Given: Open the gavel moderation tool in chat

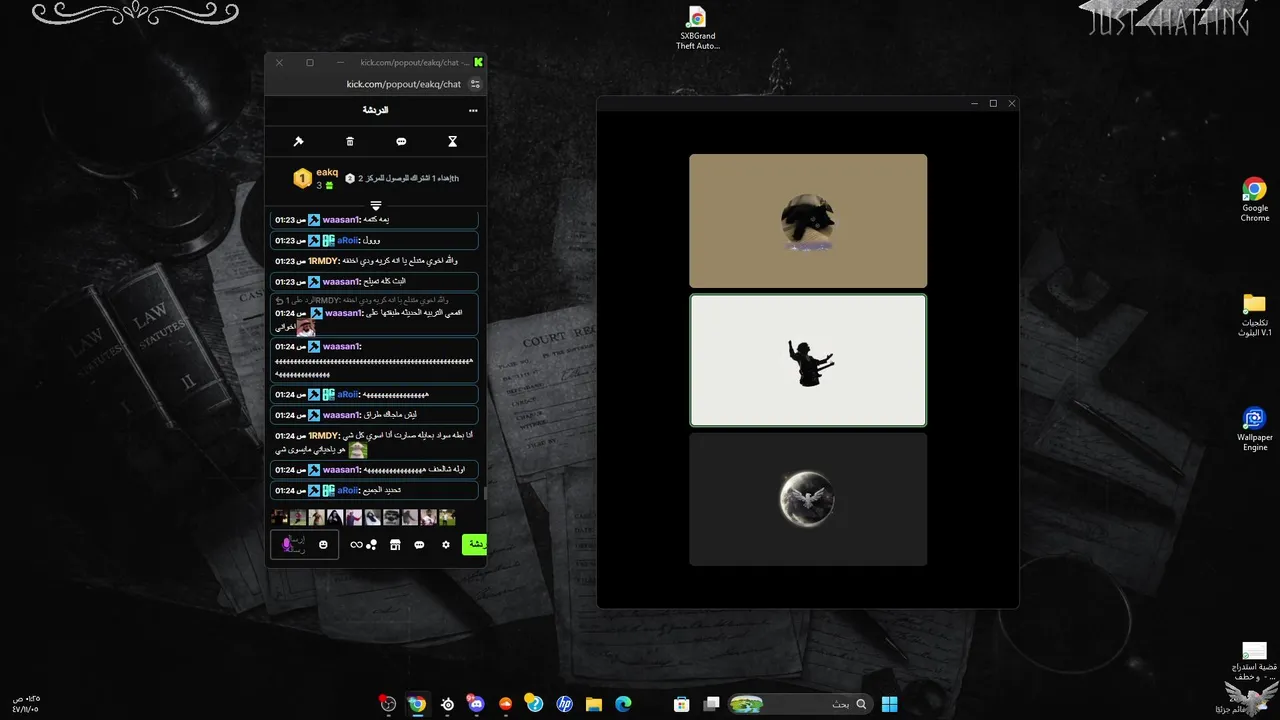Looking at the screenshot, I should click(298, 142).
